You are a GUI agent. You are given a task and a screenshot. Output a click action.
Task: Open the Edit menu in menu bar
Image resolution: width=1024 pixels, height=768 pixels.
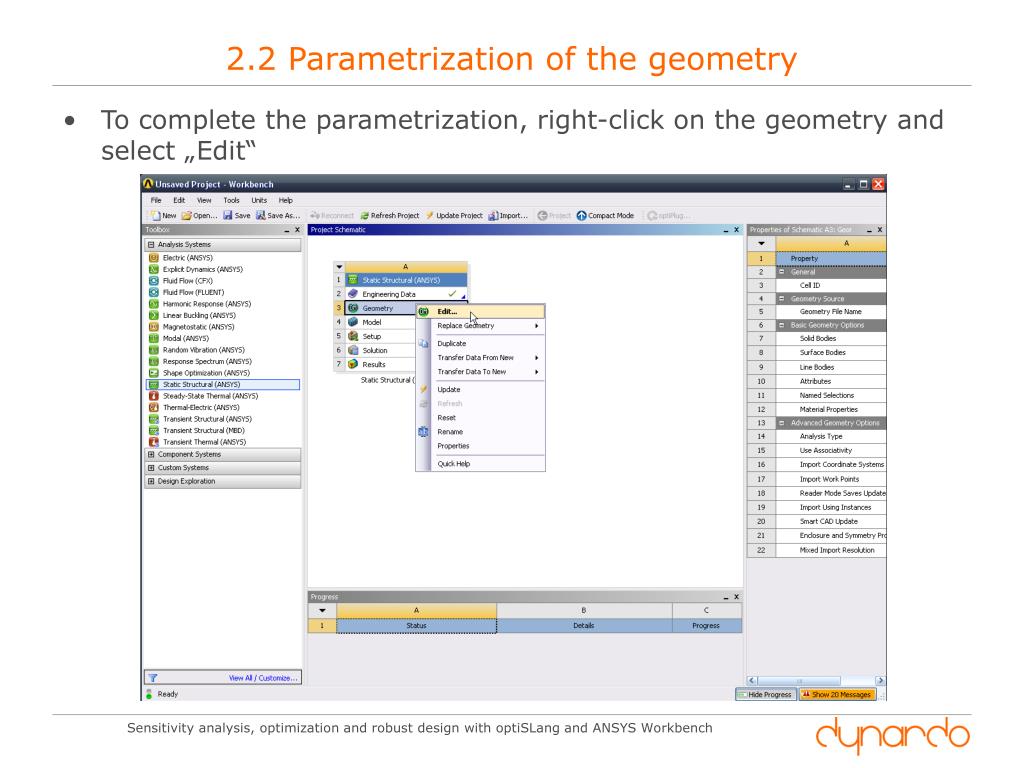(x=179, y=200)
